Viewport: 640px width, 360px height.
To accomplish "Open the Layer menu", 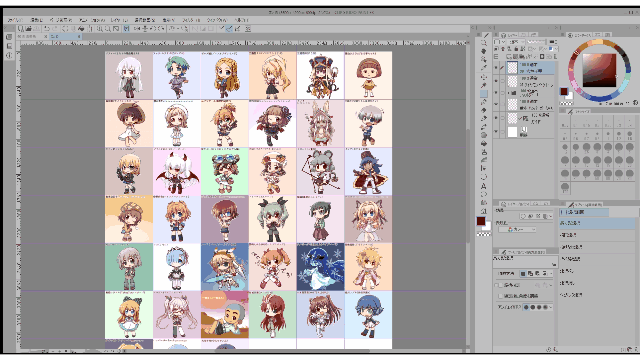I will [119, 20].
